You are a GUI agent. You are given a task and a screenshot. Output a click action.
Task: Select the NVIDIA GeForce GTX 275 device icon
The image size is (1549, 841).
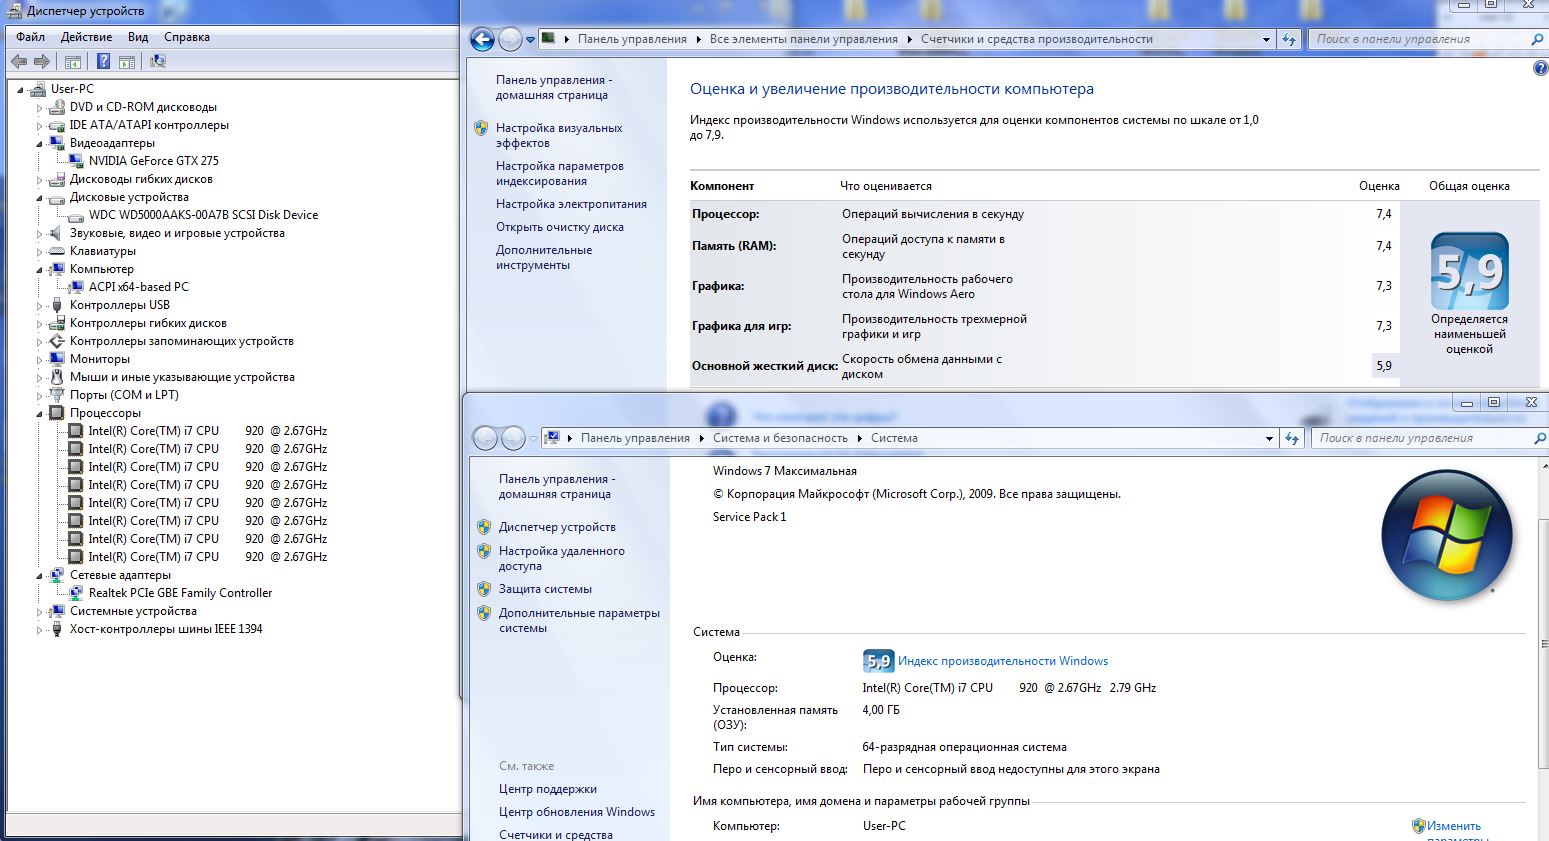click(x=75, y=161)
